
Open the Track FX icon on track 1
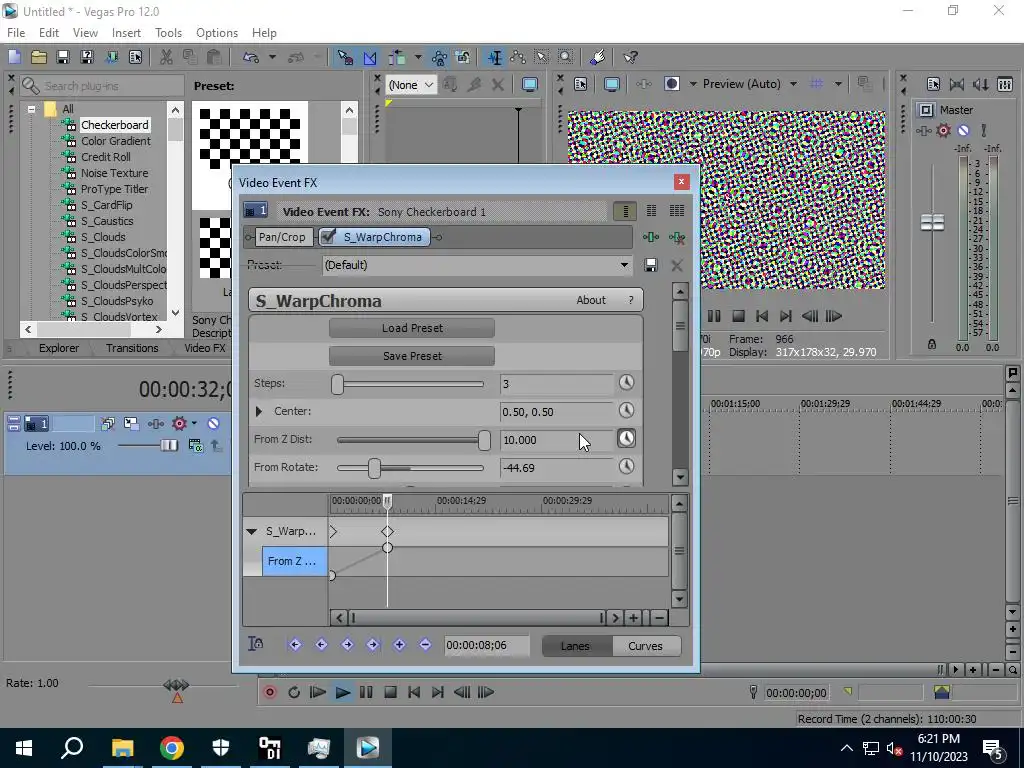pos(155,424)
